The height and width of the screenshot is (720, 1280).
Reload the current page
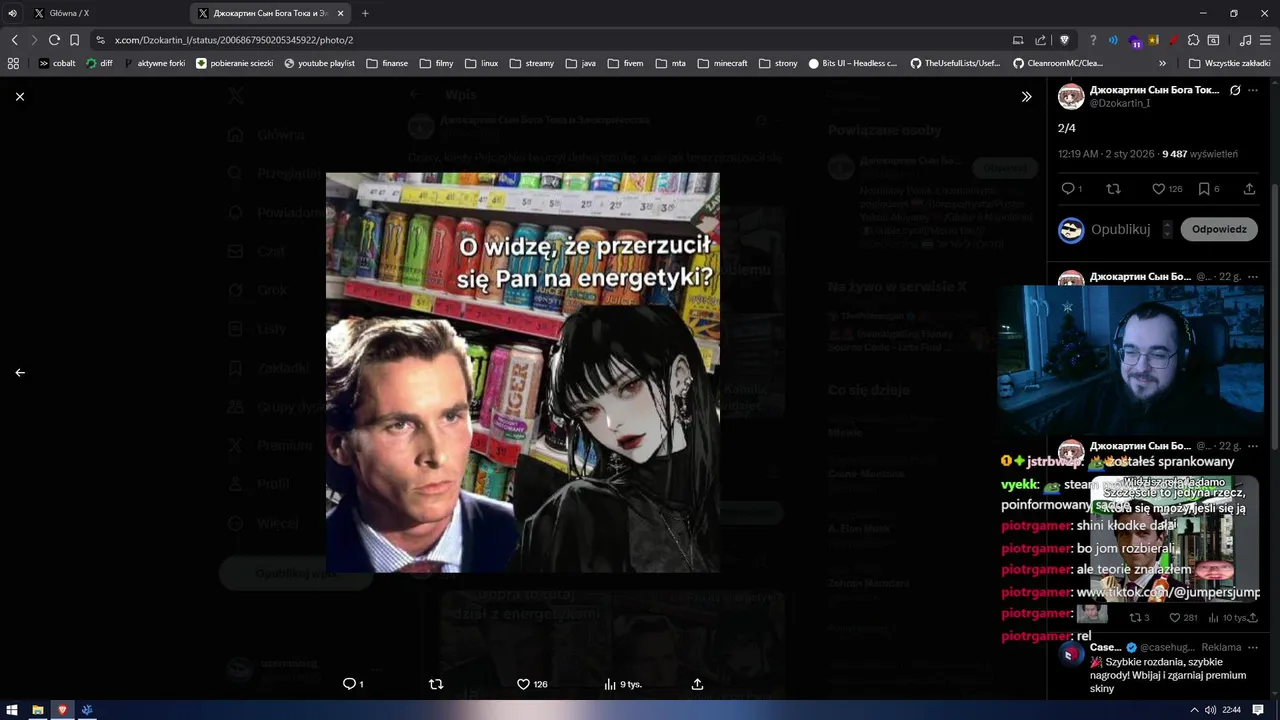tap(54, 40)
